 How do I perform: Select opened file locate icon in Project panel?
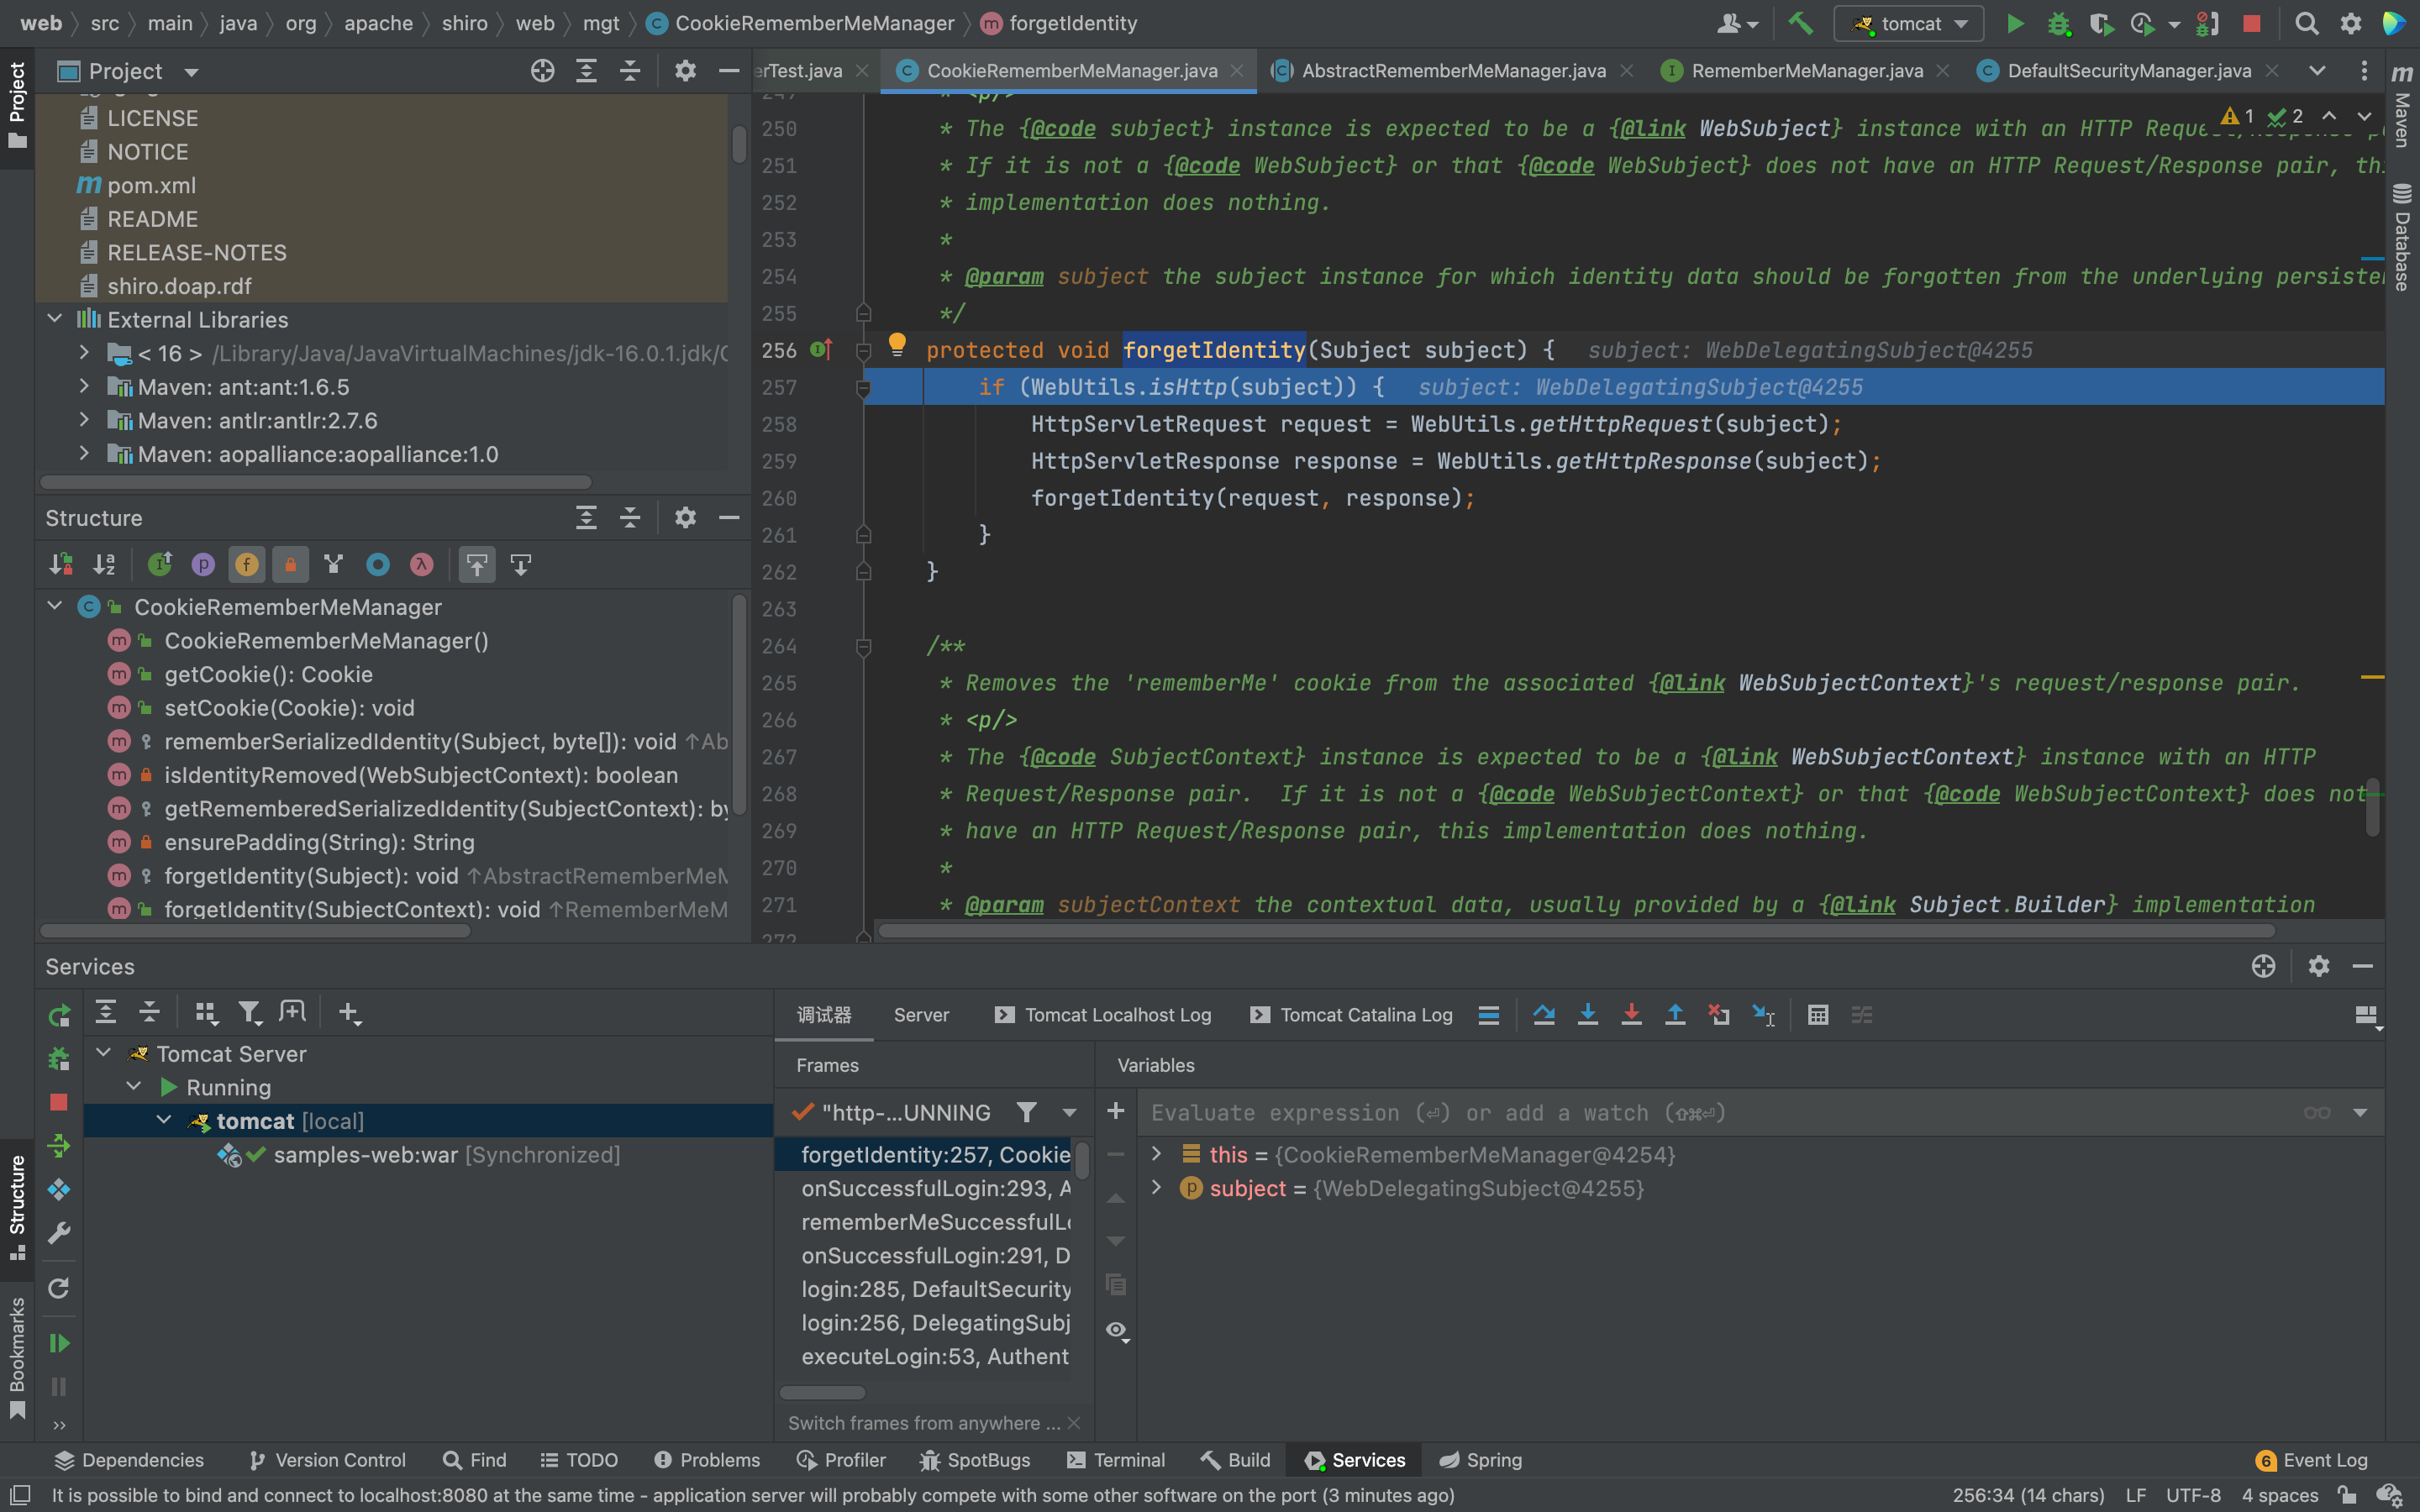tap(542, 71)
